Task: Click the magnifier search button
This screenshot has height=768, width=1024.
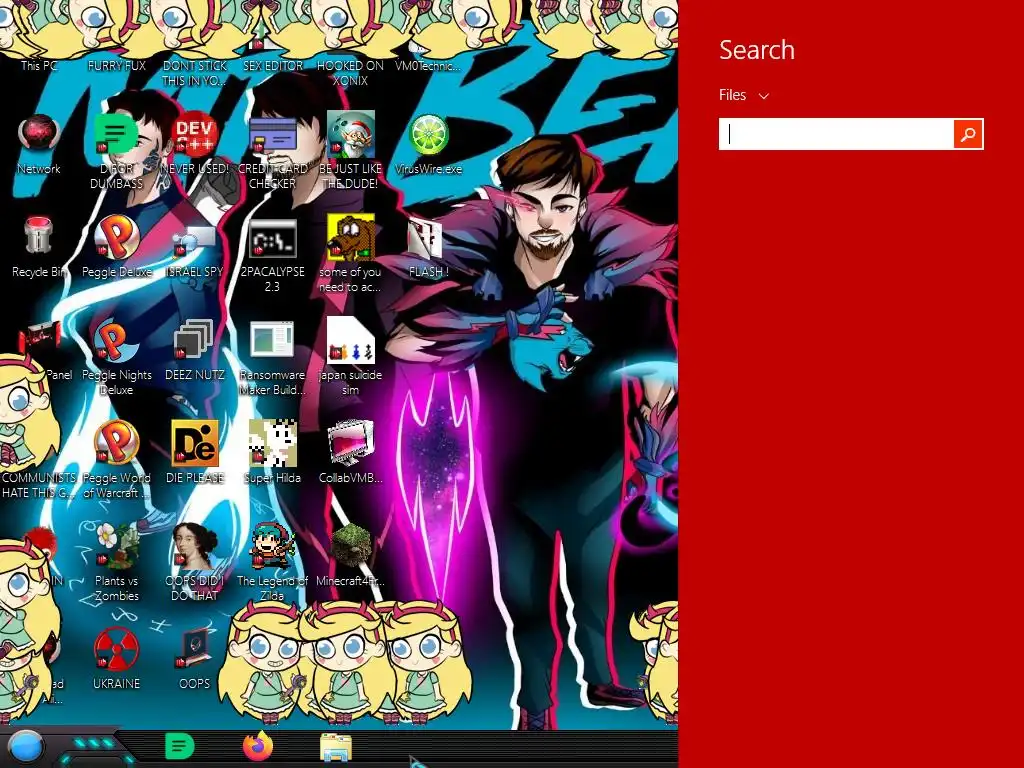Action: click(x=968, y=134)
